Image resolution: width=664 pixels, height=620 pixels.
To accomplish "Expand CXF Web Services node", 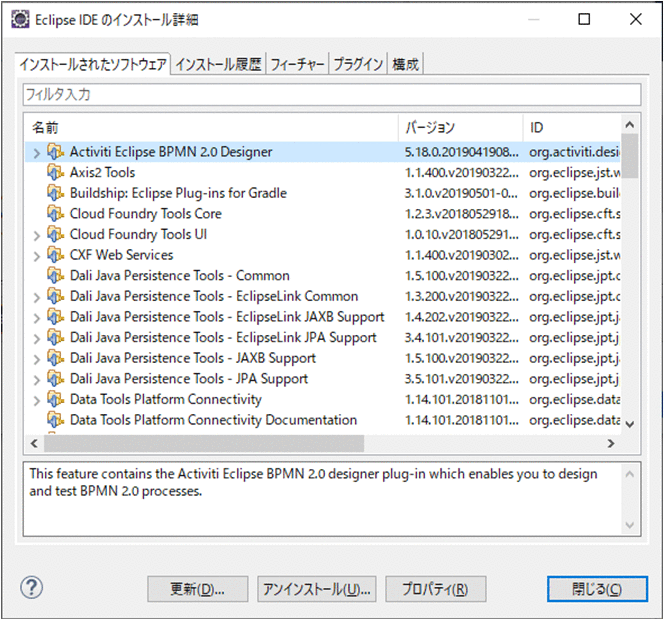I will point(37,256).
